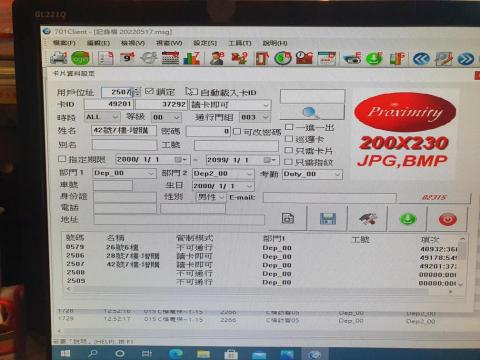Open the 部門1 Dep_00 dropdown
The height and width of the screenshot is (360, 480).
click(x=124, y=173)
